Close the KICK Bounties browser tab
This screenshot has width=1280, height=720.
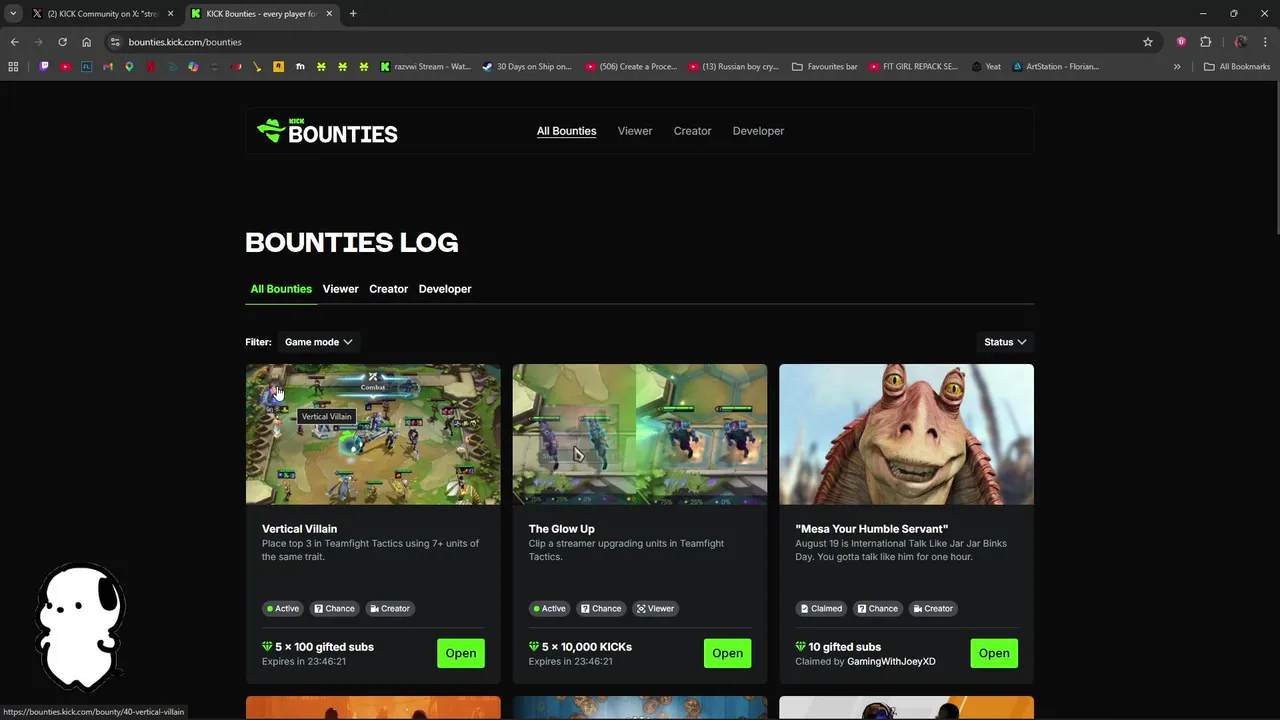329,14
